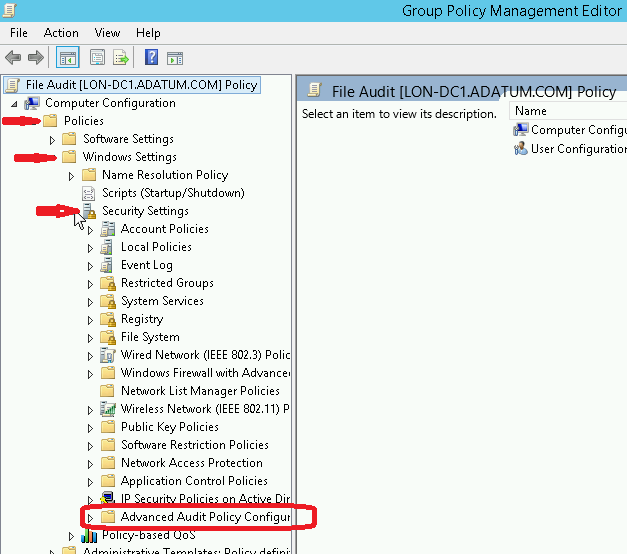Viewport: 627px width, 554px height.
Task: Expand the Name Resolution Policy node
Action: pos(71,176)
